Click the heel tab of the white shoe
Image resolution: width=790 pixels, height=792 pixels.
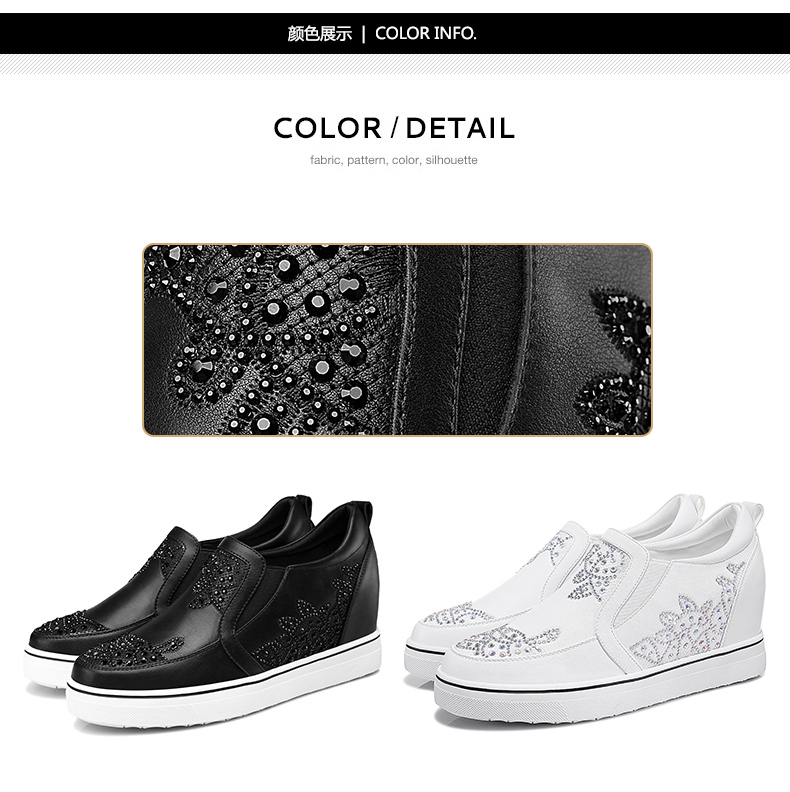pyautogui.click(x=754, y=518)
